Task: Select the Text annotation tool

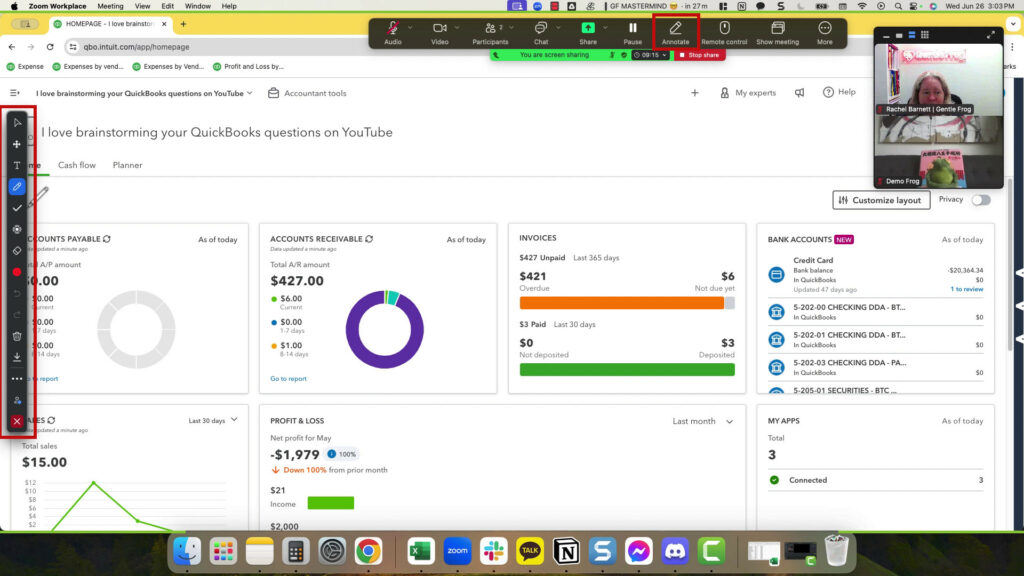Action: [17, 165]
